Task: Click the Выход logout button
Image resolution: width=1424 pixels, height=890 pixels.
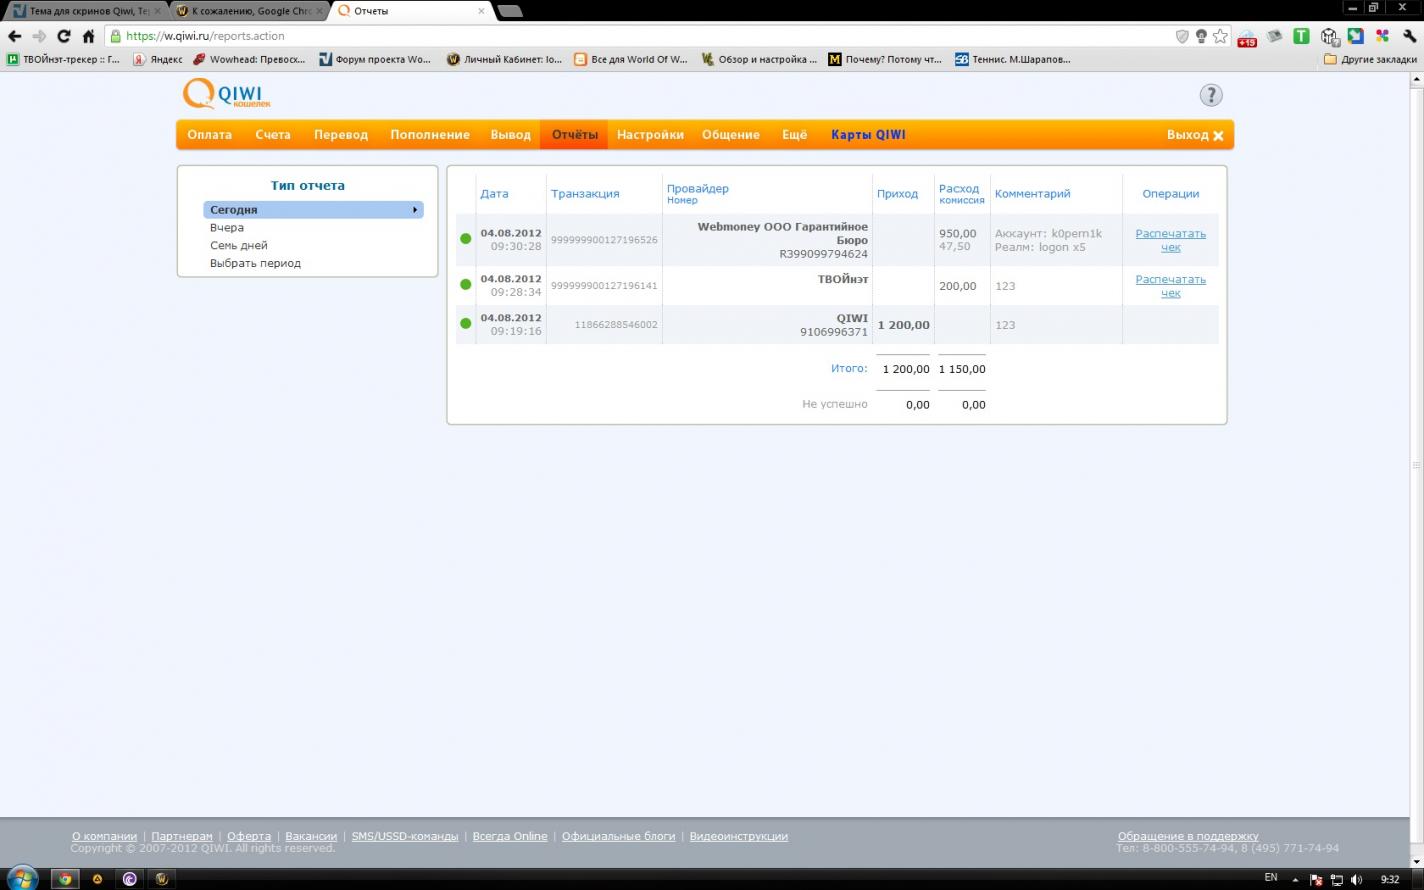Action: (x=1194, y=135)
